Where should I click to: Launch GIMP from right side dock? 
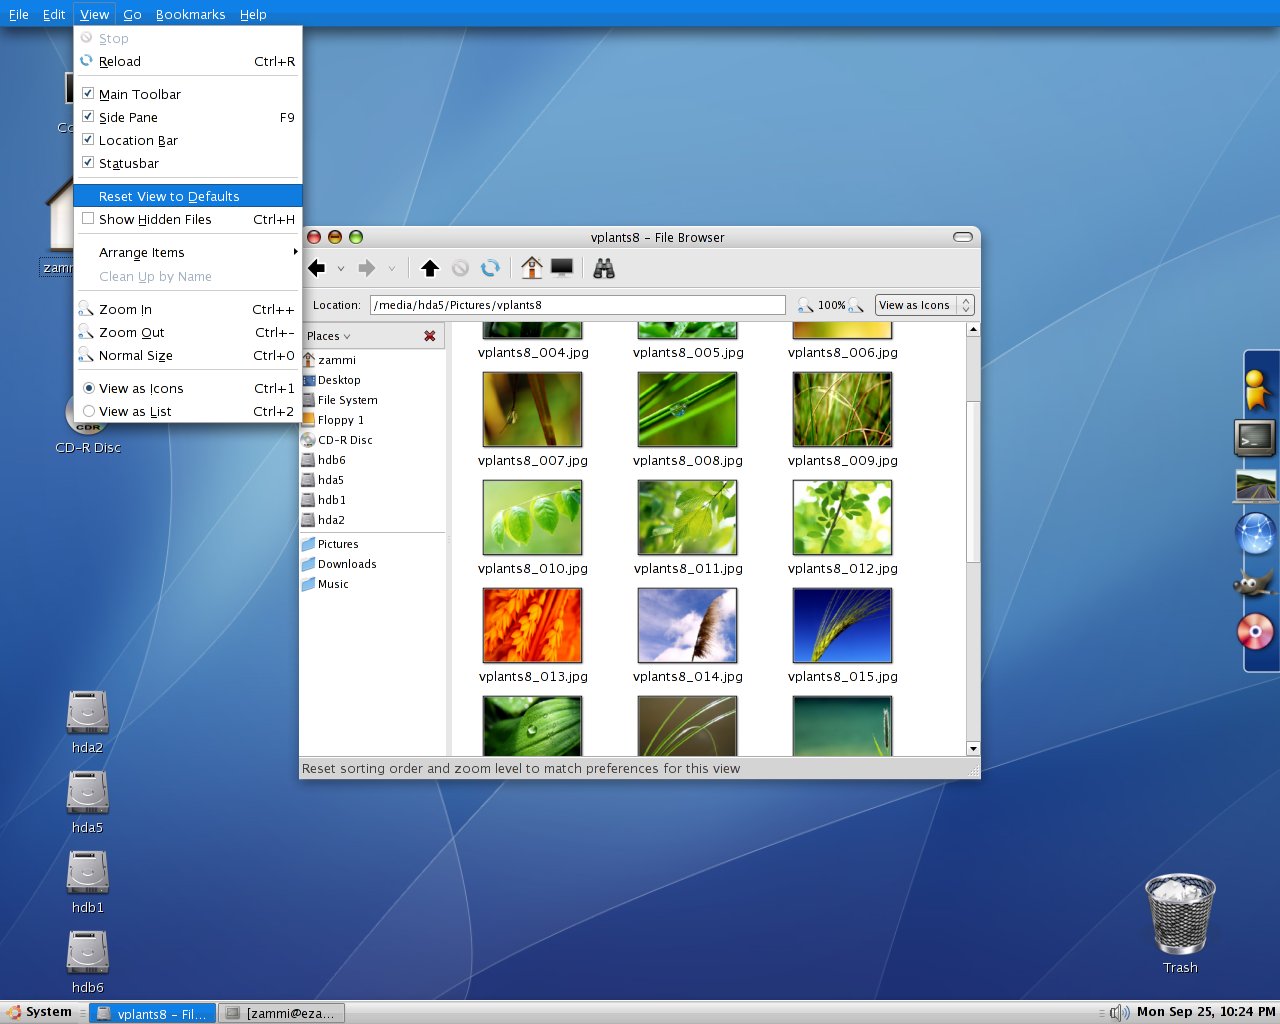pyautogui.click(x=1255, y=583)
